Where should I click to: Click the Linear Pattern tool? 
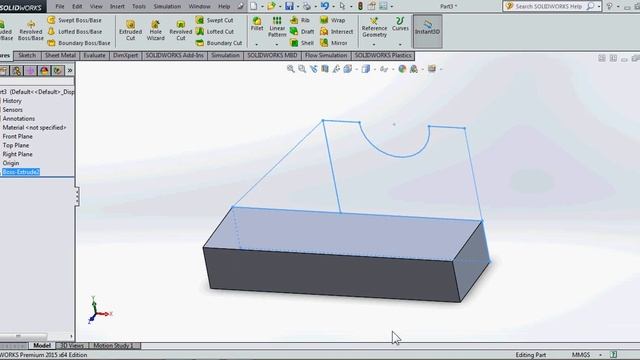(277, 27)
